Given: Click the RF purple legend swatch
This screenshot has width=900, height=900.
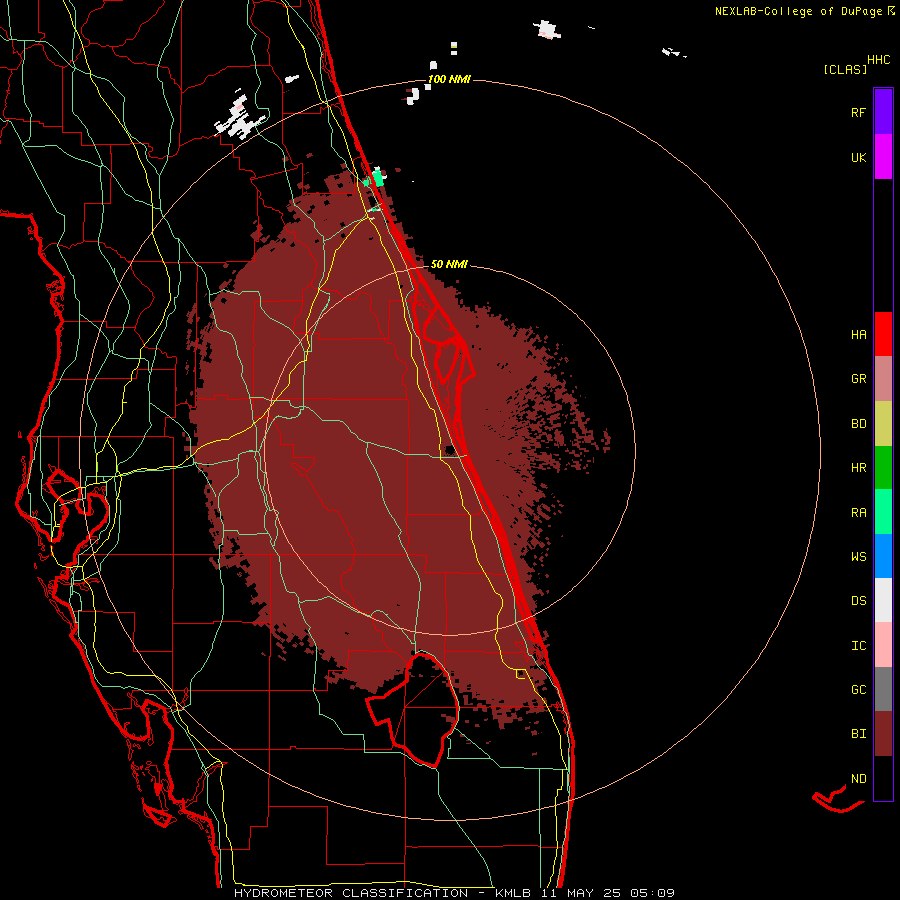Looking at the screenshot, I should [x=883, y=112].
